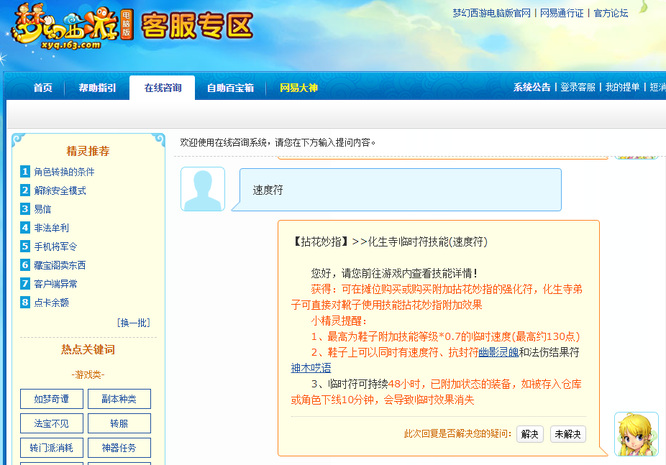Click number 5 icon beside 手机将军令
This screenshot has height=465, width=666.
coord(25,246)
